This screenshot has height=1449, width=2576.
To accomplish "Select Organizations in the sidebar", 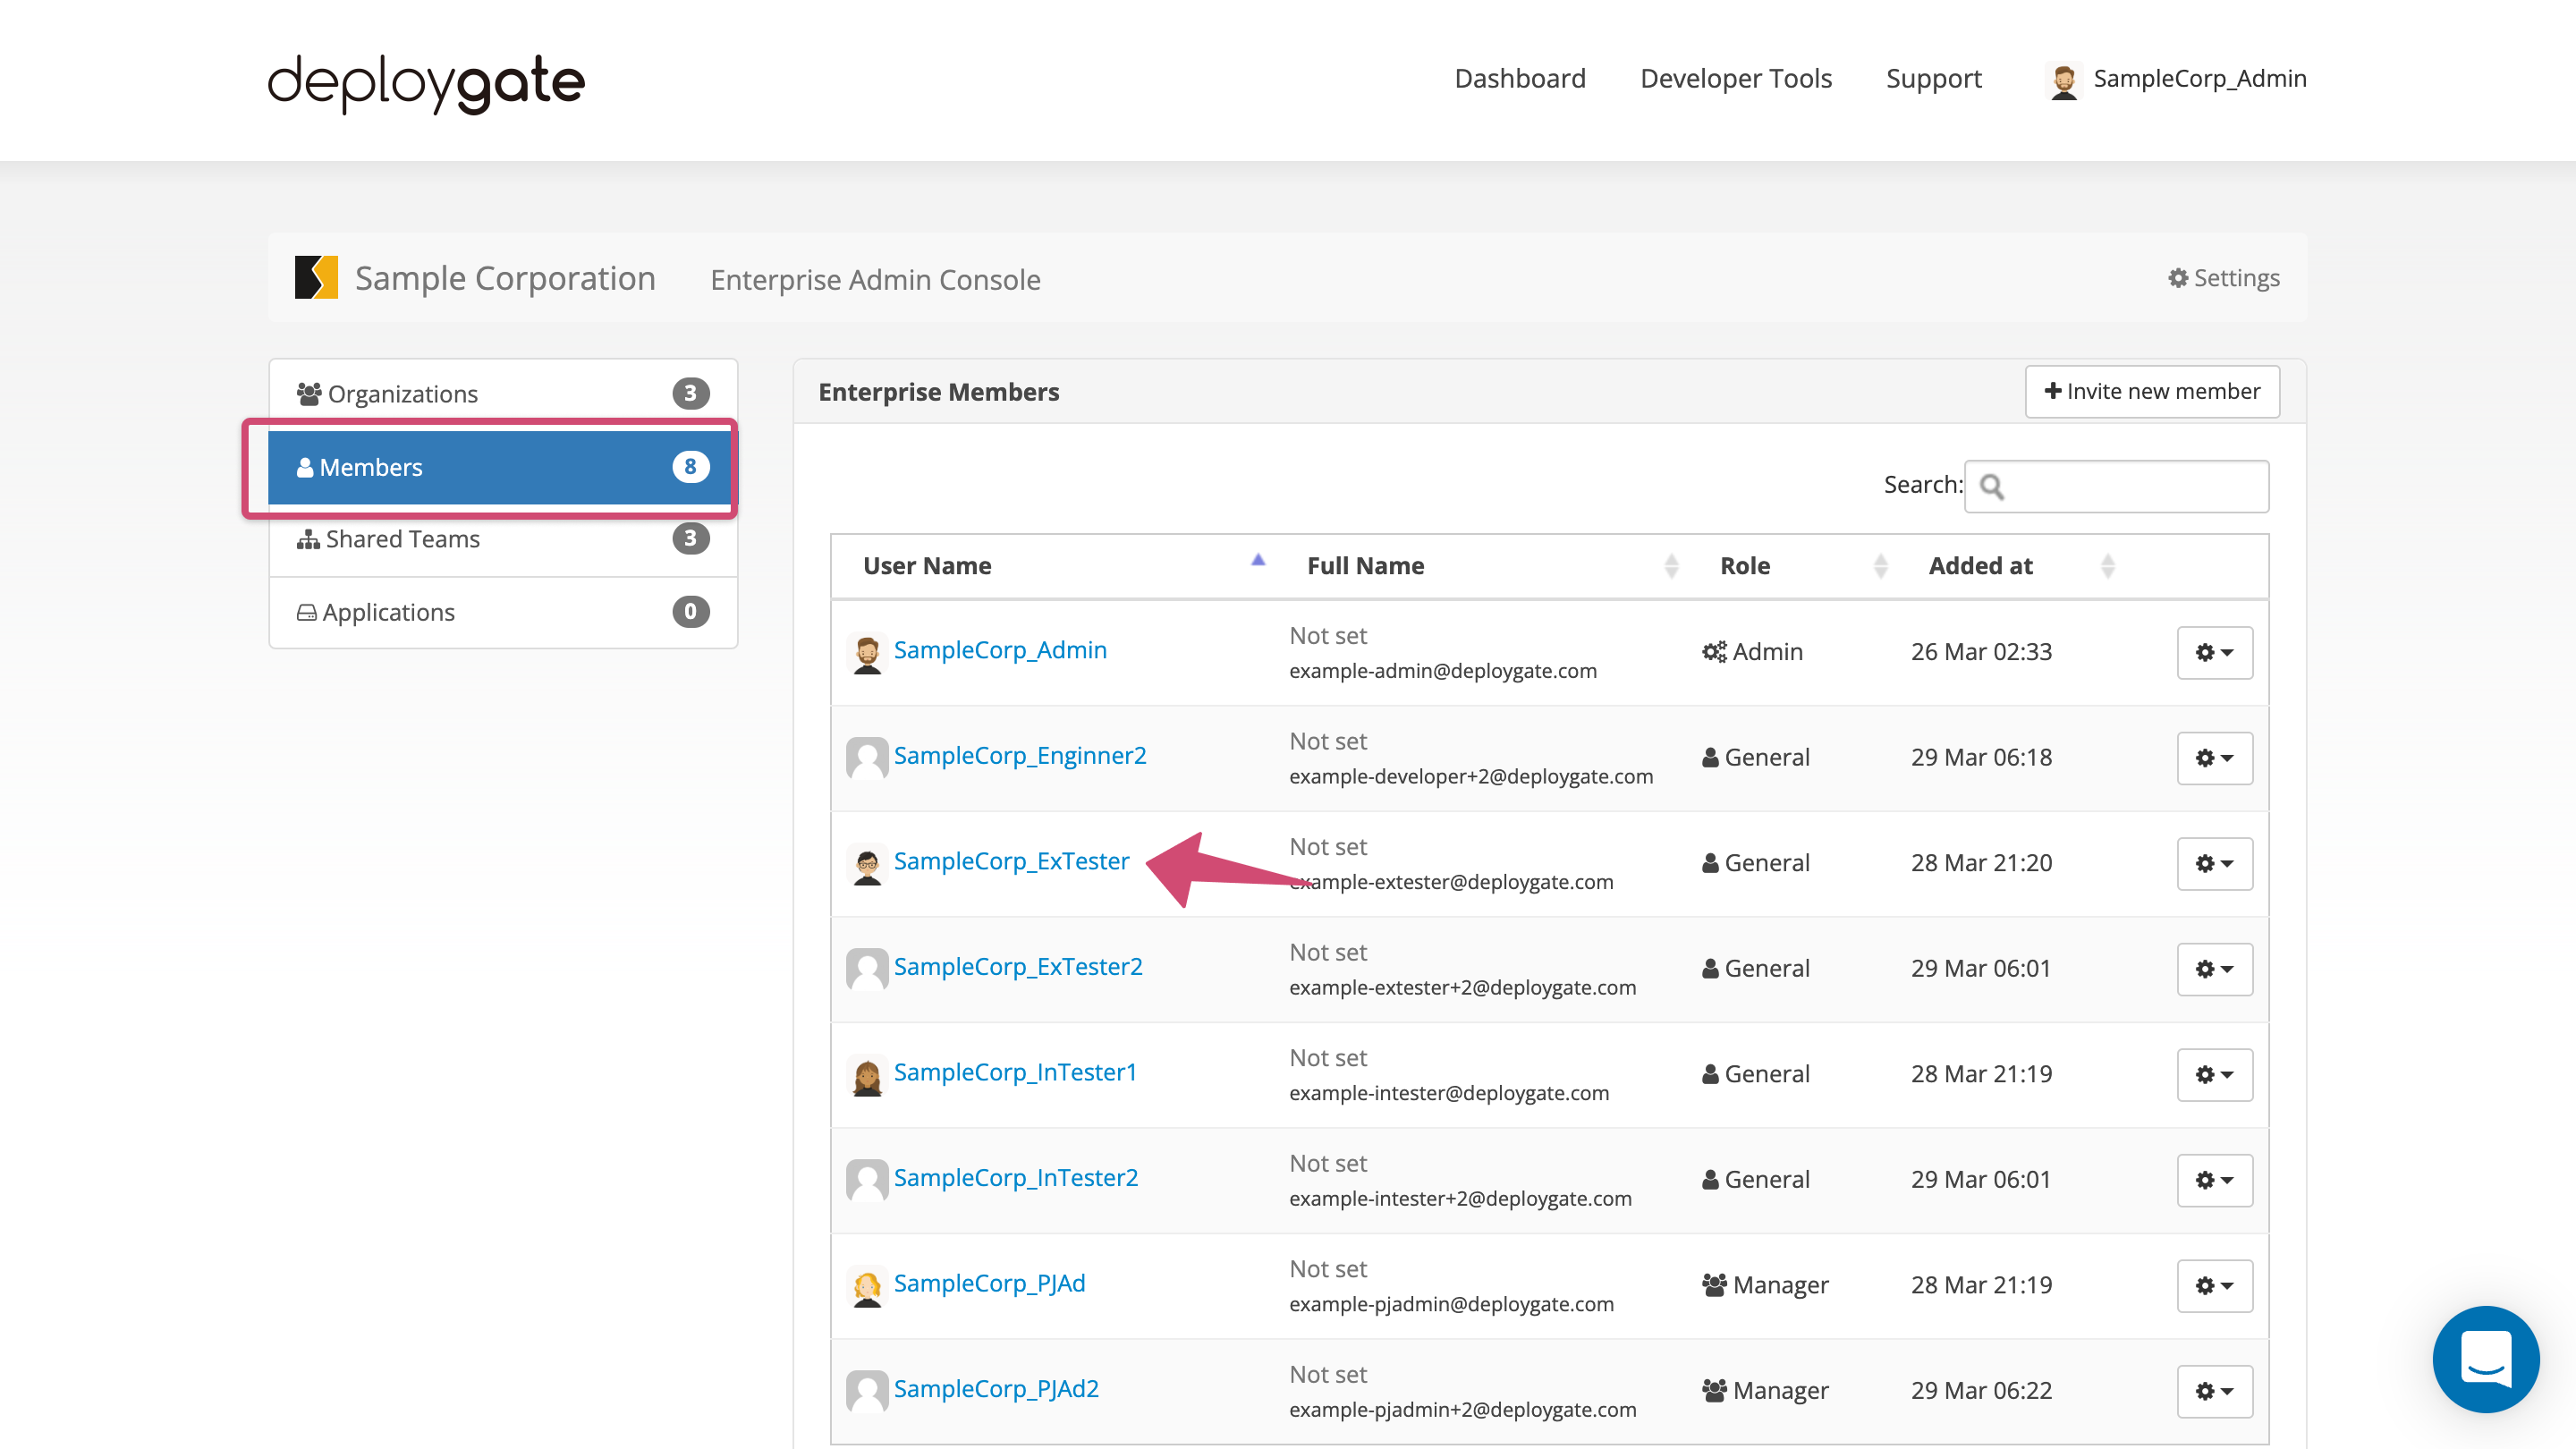I will coord(503,394).
